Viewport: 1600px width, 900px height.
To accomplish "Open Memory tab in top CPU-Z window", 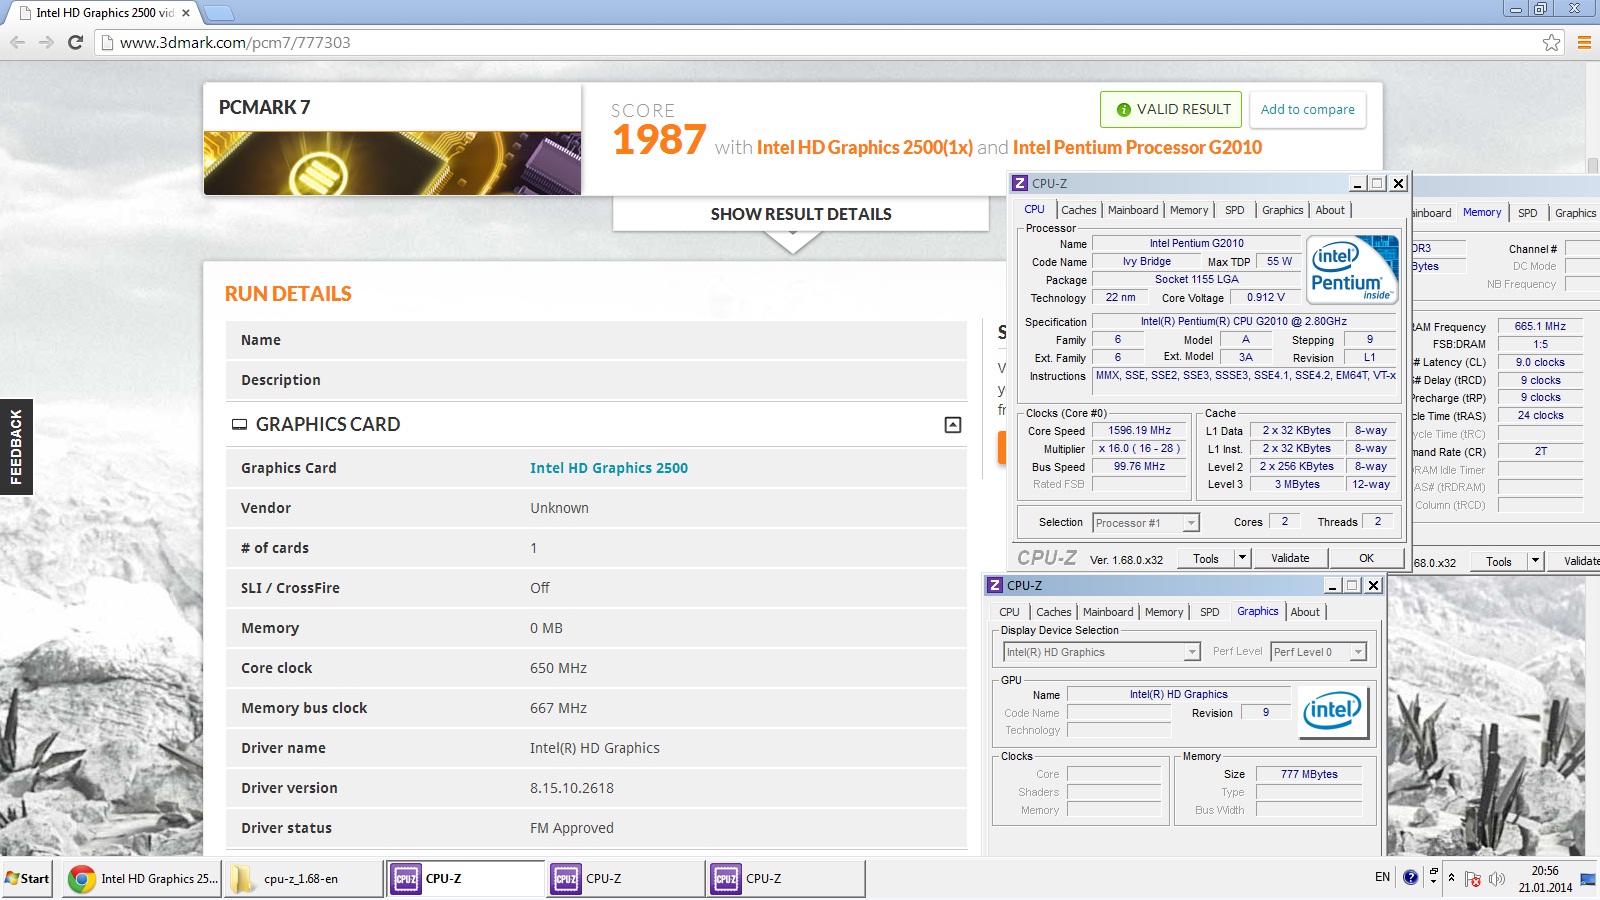I will click(x=1189, y=210).
